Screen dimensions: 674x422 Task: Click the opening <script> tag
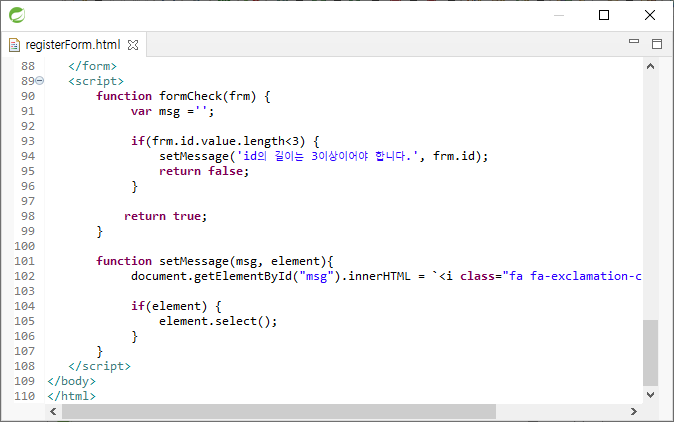point(96,81)
